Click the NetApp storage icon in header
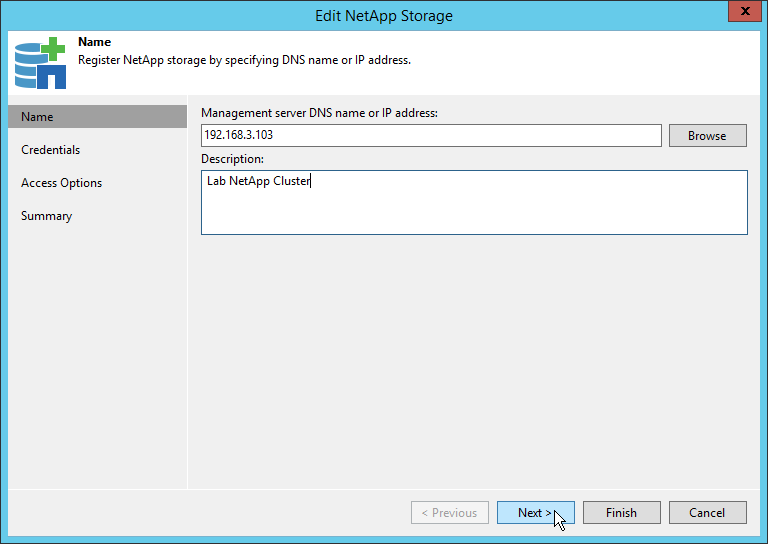768x544 pixels. (x=38, y=64)
